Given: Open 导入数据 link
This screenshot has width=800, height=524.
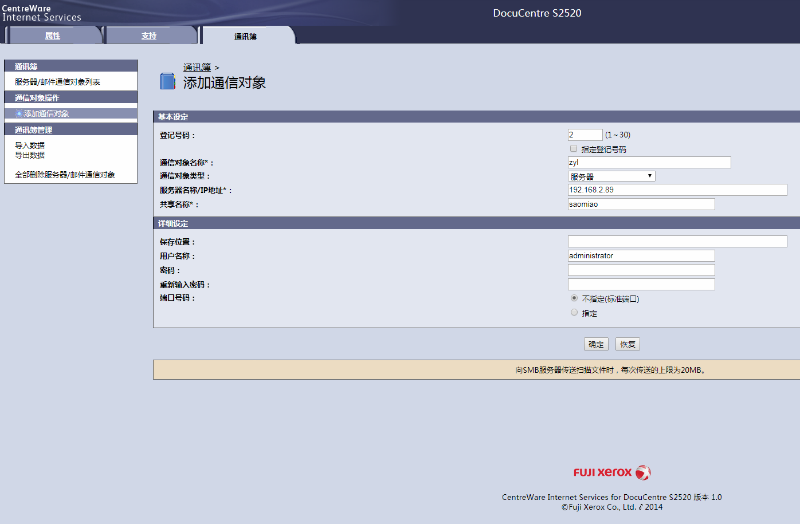Looking at the screenshot, I should coord(30,145).
